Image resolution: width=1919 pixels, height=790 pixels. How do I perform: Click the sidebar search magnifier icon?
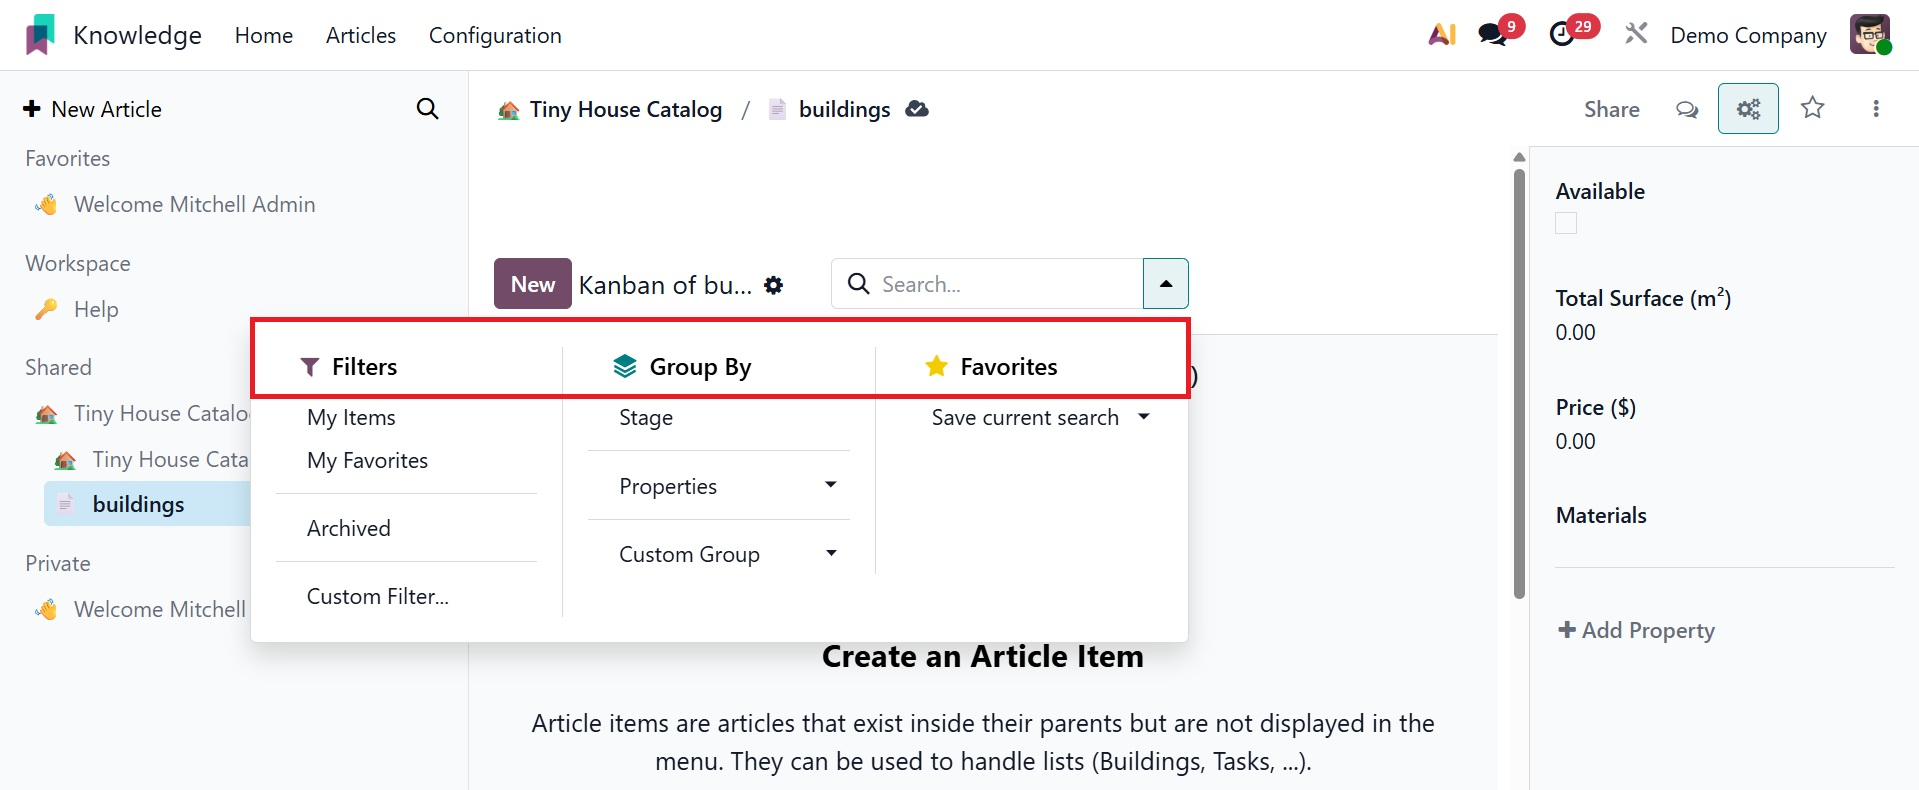point(427,109)
